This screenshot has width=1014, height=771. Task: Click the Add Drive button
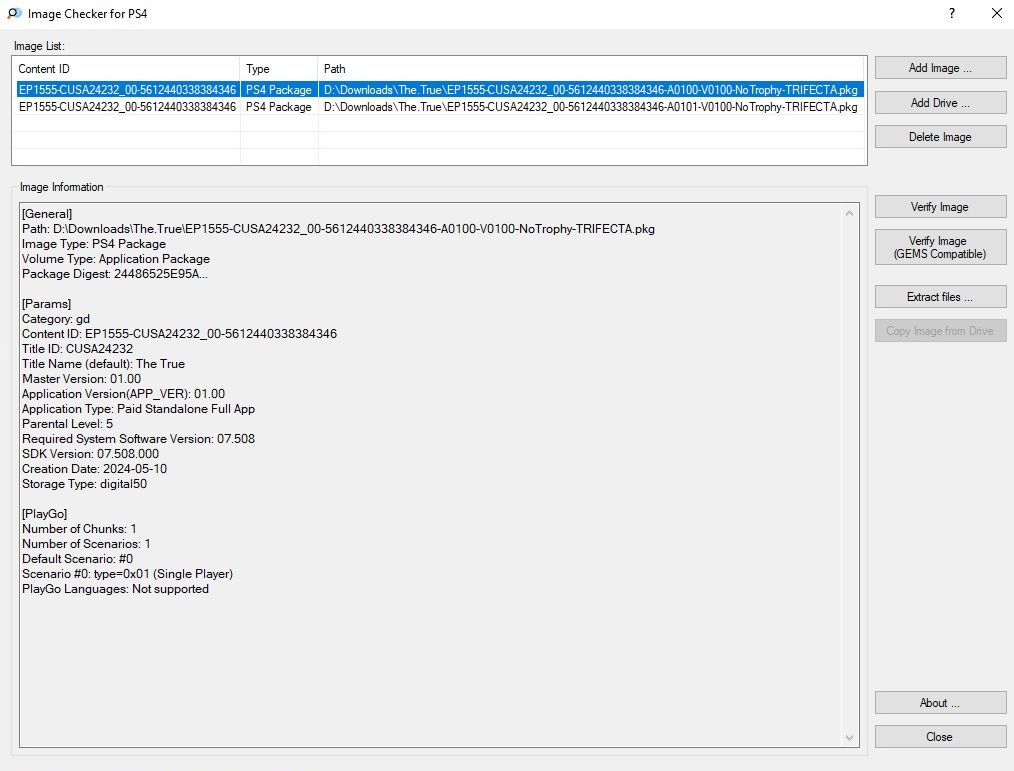(940, 103)
